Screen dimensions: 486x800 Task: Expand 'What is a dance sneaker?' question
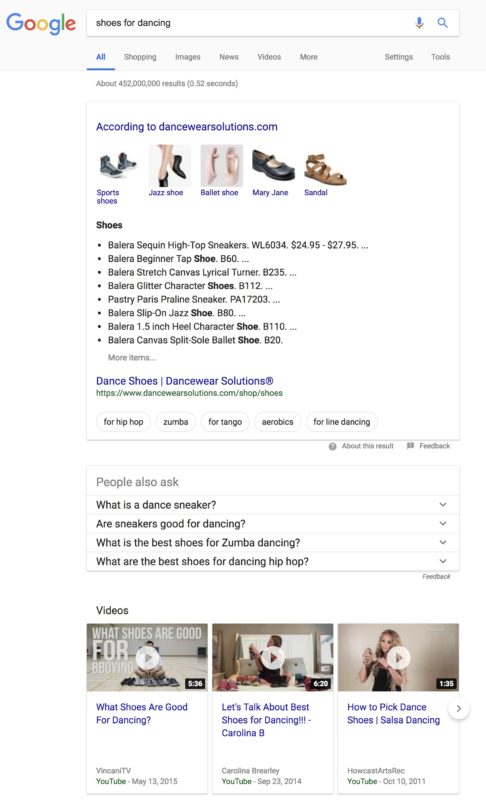[273, 505]
